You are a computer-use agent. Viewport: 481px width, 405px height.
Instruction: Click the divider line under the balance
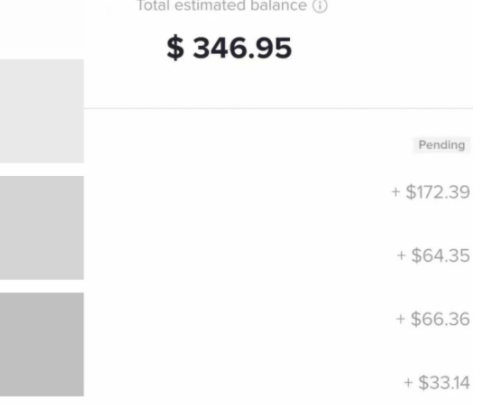point(278,108)
